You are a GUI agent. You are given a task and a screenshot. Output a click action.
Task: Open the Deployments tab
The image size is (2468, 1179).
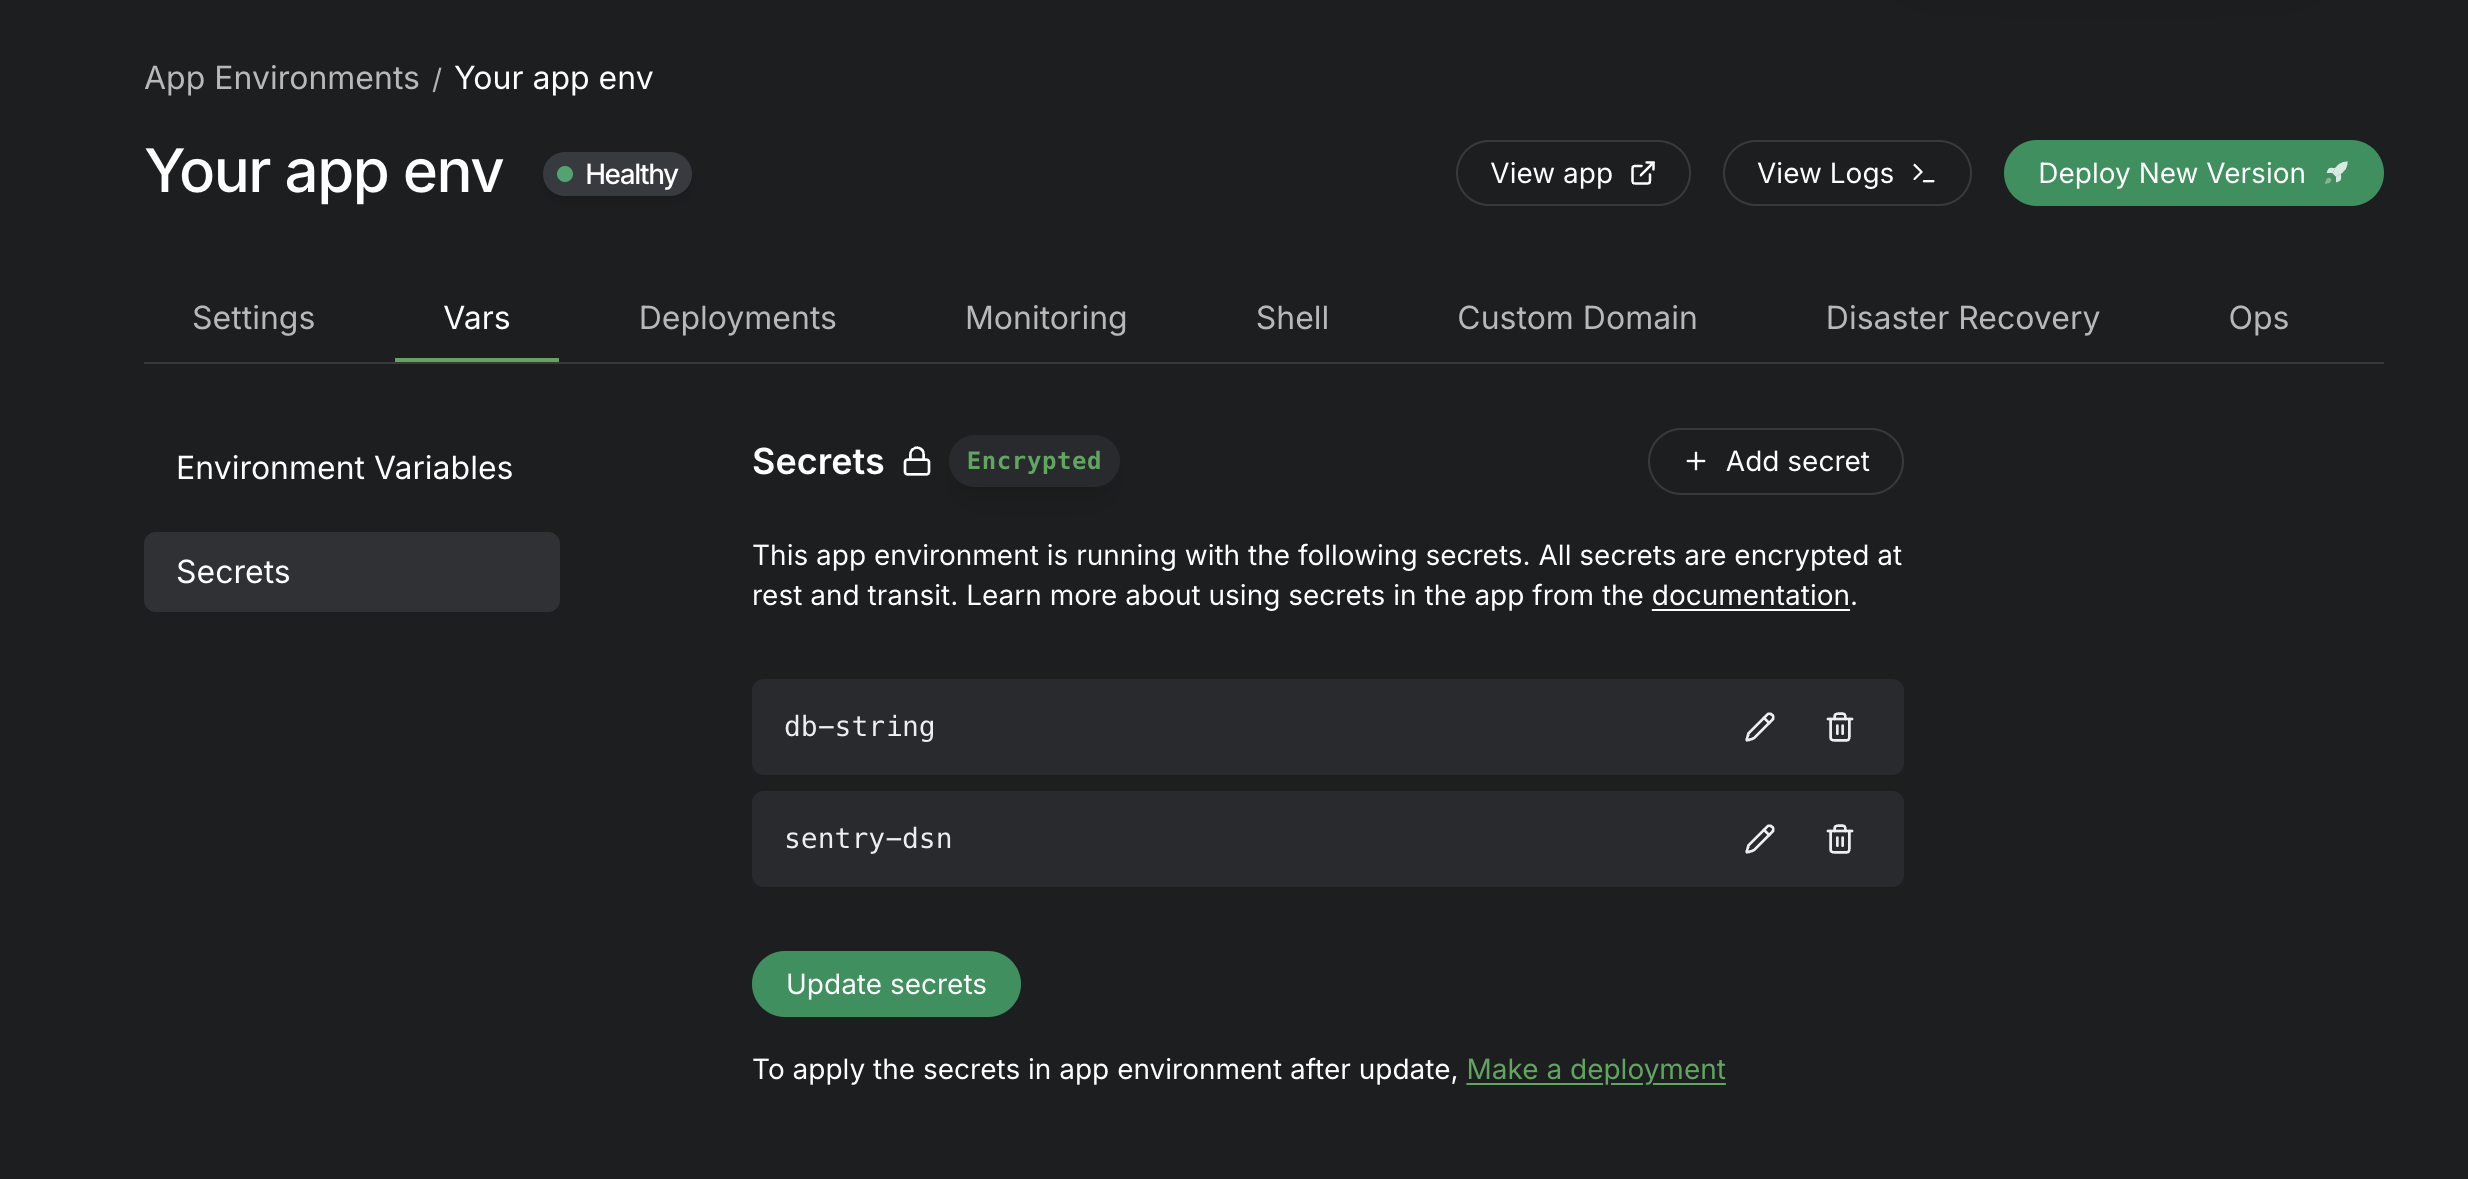[737, 318]
